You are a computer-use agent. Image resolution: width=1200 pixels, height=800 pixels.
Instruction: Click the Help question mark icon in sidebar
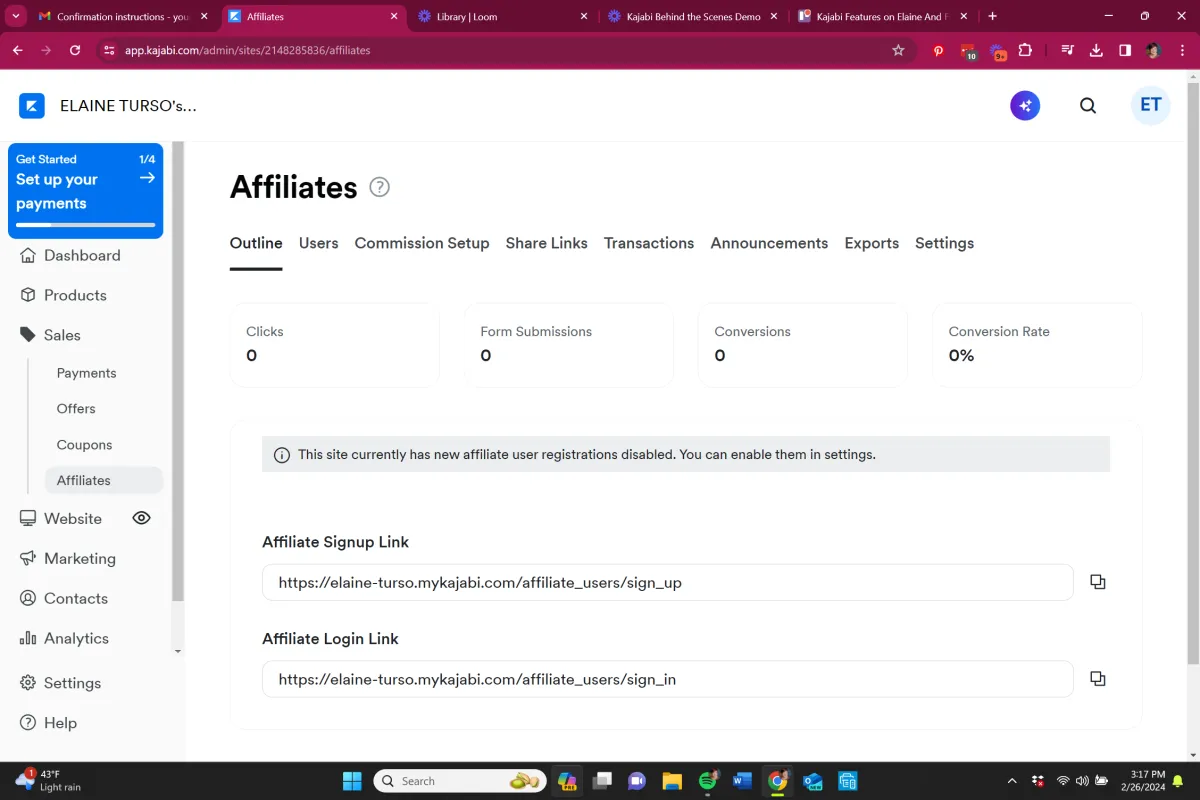point(28,723)
